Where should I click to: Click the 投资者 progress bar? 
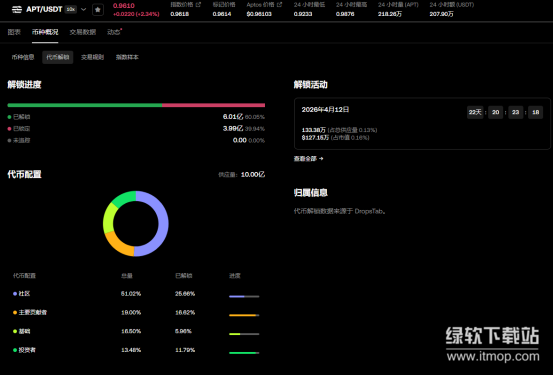tap(244, 353)
